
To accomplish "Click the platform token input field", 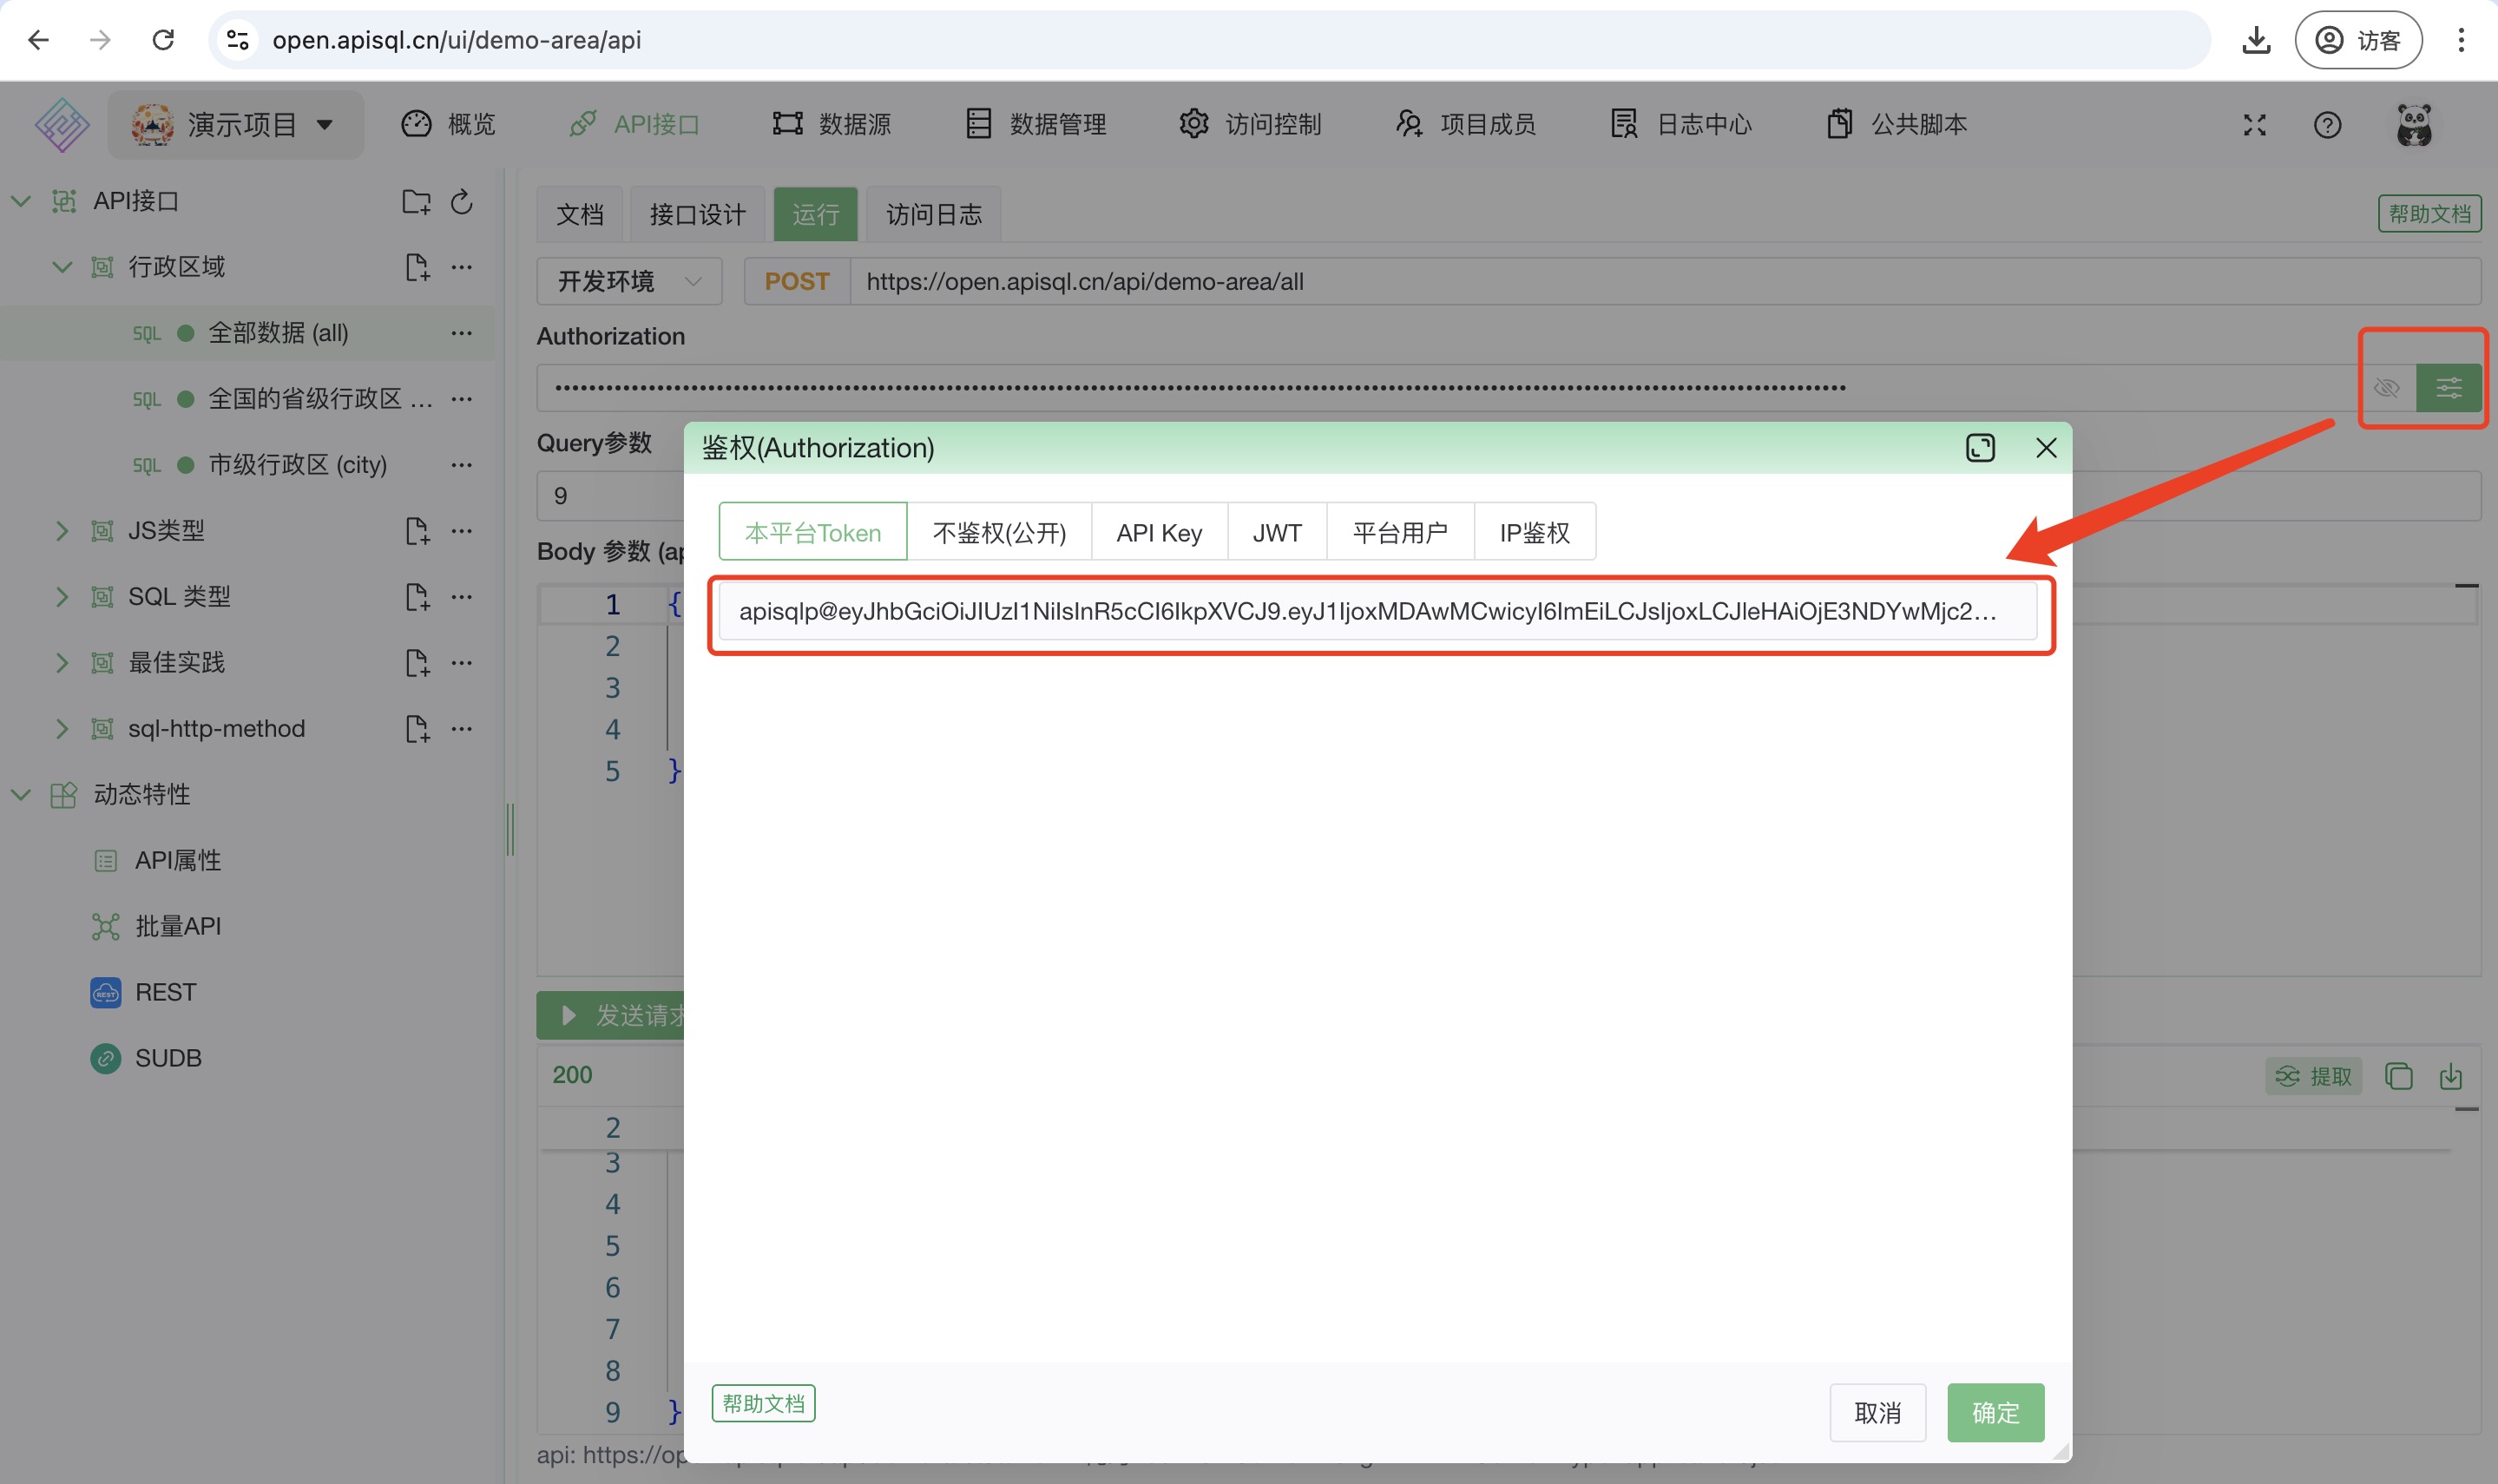I will click(1376, 611).
